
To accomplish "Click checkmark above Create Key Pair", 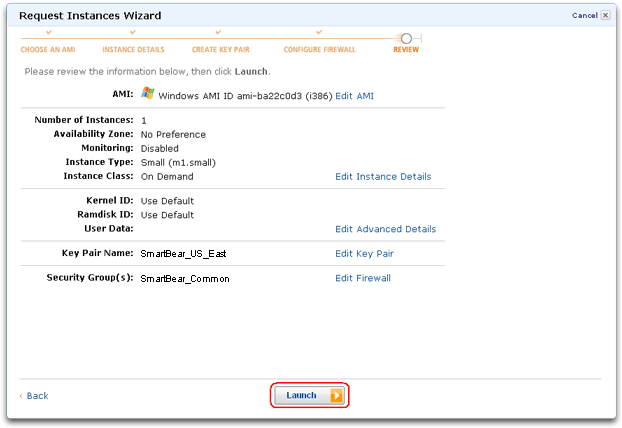I will click(x=218, y=32).
